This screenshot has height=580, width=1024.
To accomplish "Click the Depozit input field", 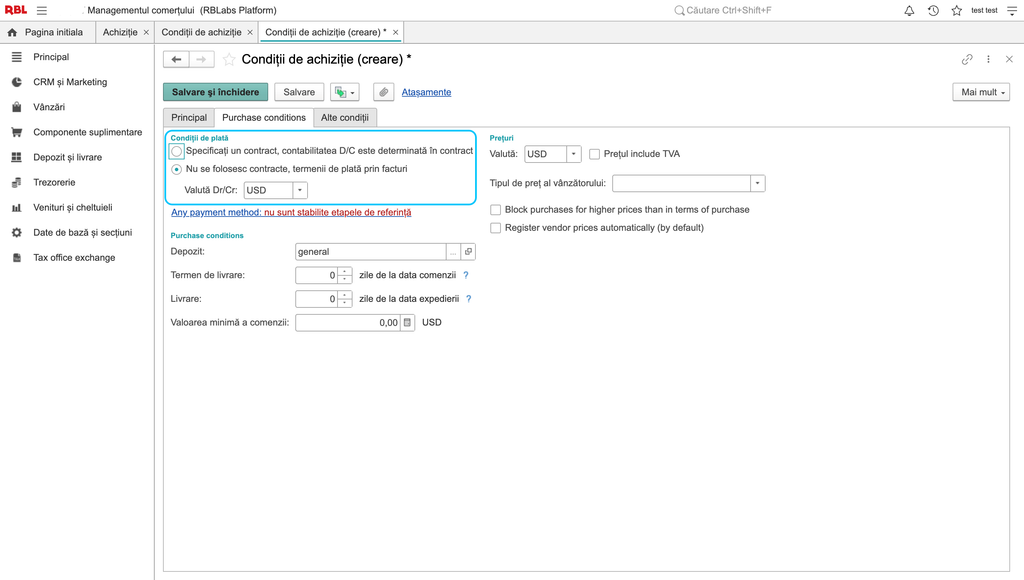I will [370, 251].
